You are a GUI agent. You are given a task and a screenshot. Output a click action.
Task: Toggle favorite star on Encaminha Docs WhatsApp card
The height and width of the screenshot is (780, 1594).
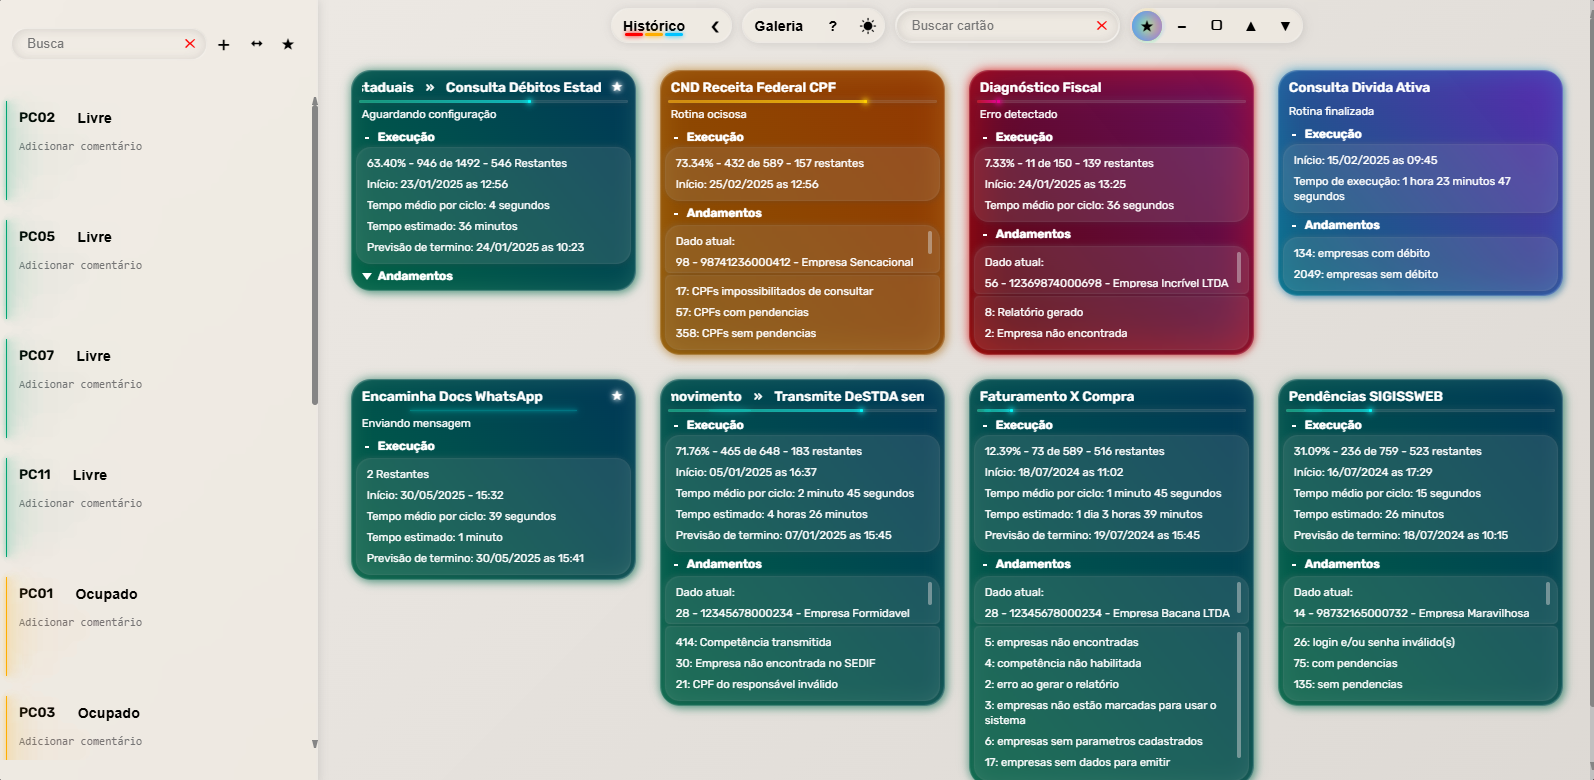click(x=617, y=396)
